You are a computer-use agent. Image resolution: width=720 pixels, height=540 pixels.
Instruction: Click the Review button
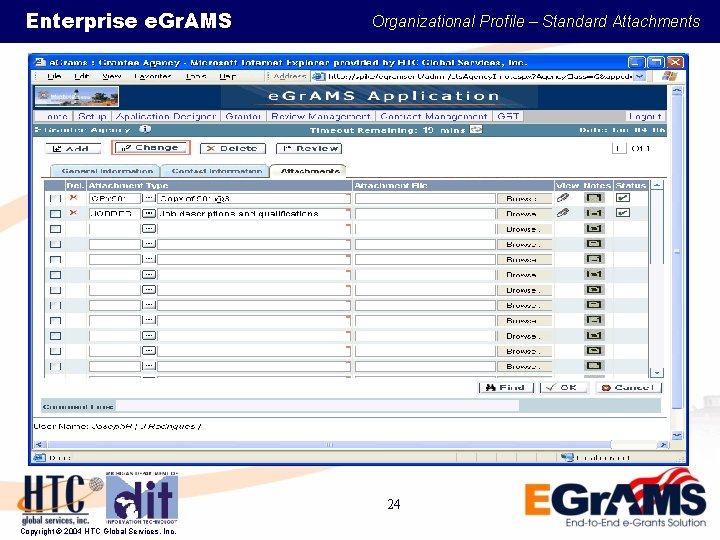(309, 148)
